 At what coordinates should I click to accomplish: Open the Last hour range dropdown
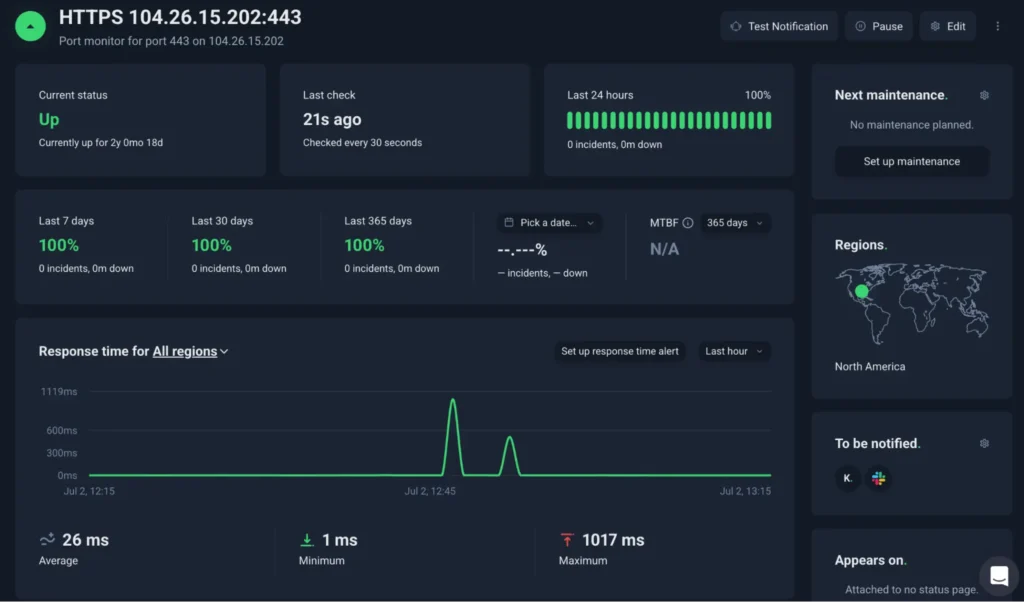(x=734, y=351)
